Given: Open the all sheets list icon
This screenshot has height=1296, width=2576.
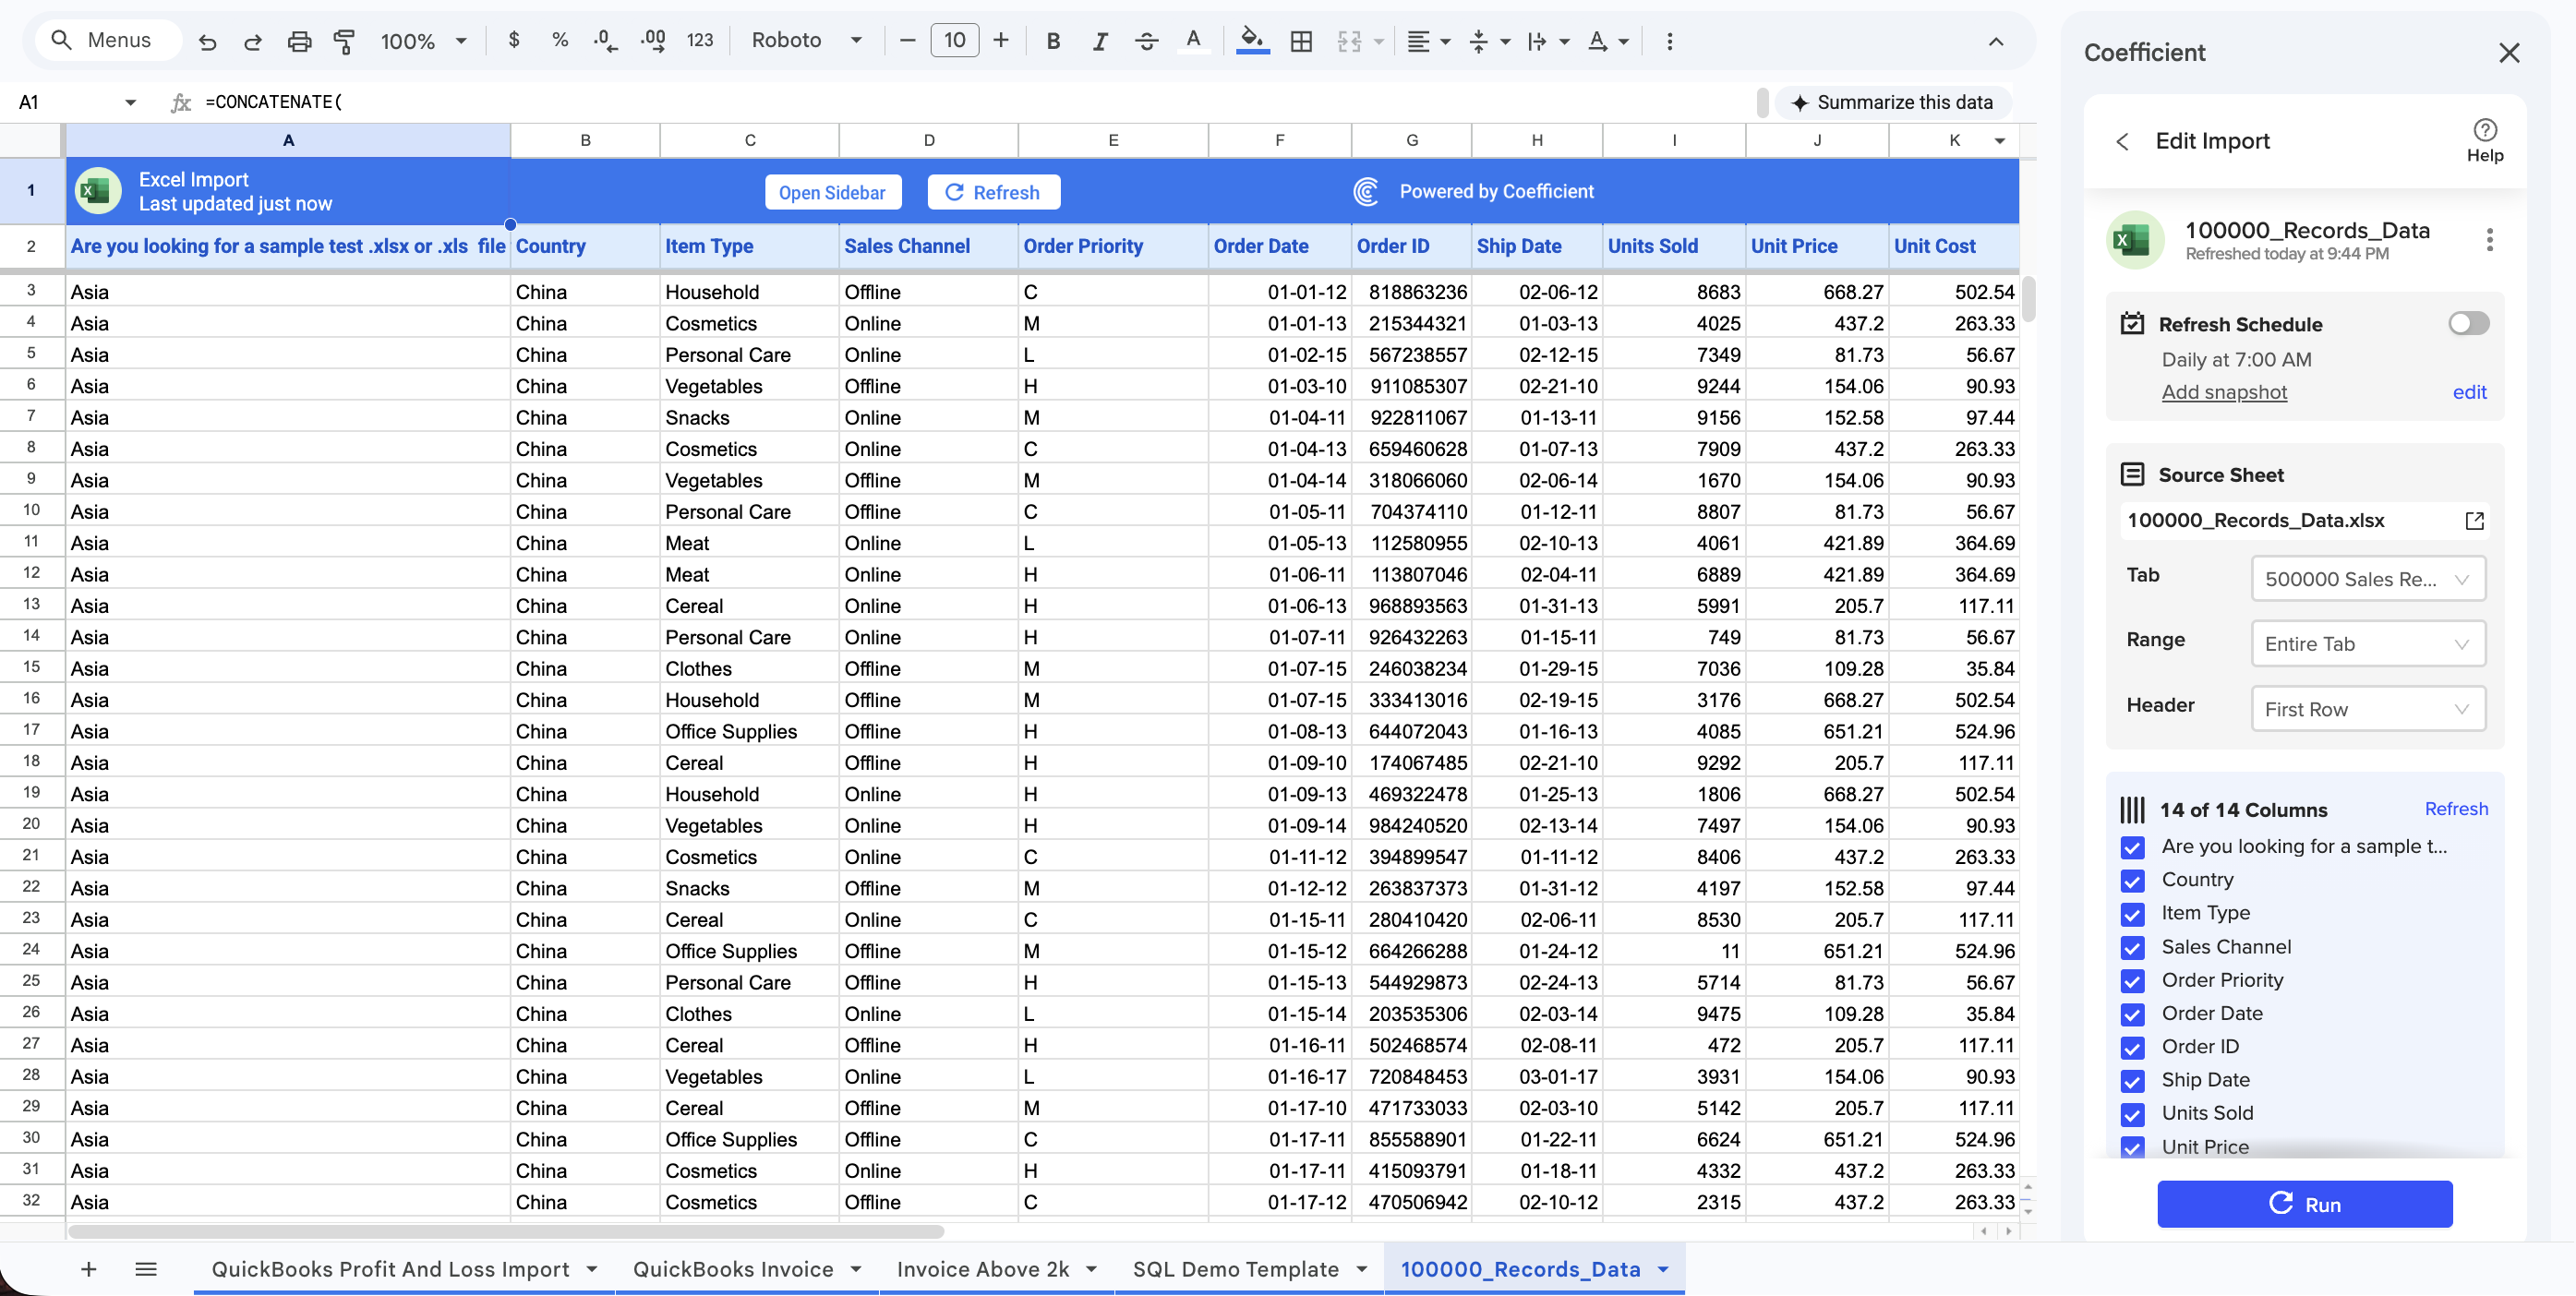Looking at the screenshot, I should click(x=146, y=1269).
